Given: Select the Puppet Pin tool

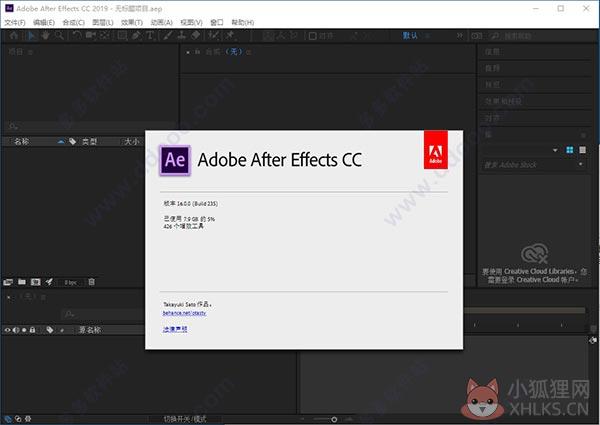Looking at the screenshot, I should [230, 36].
